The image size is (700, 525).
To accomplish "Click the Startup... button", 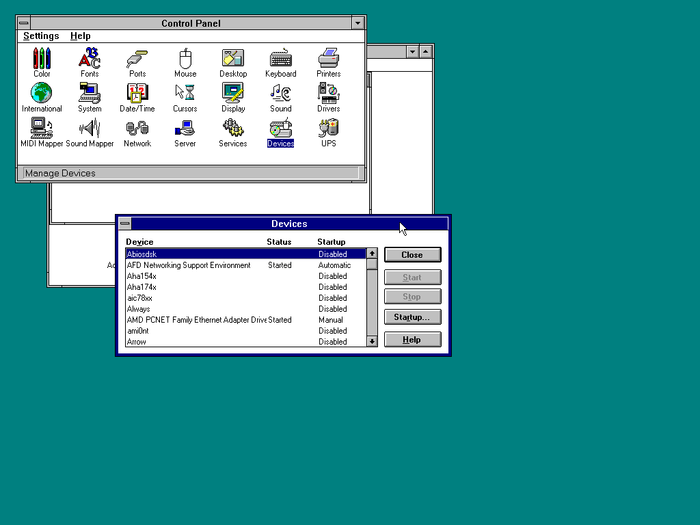I will pos(412,317).
